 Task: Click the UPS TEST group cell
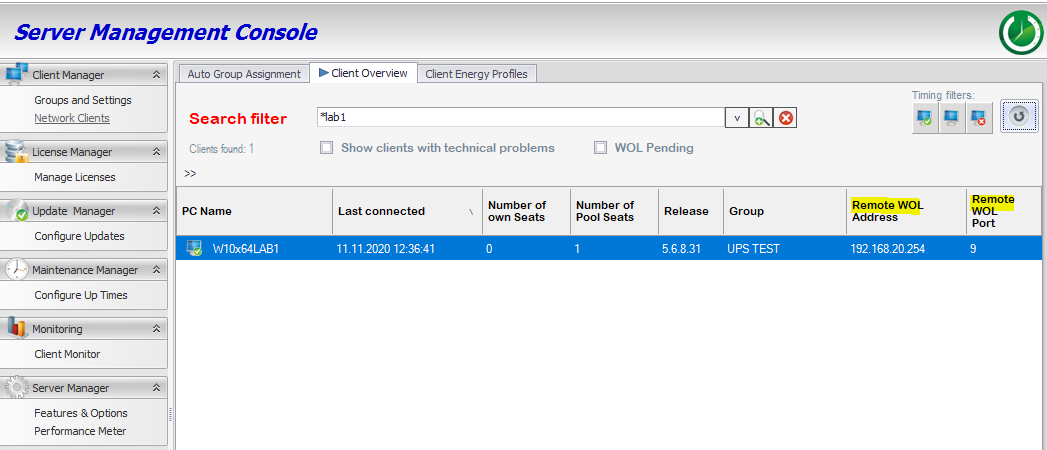coord(754,249)
